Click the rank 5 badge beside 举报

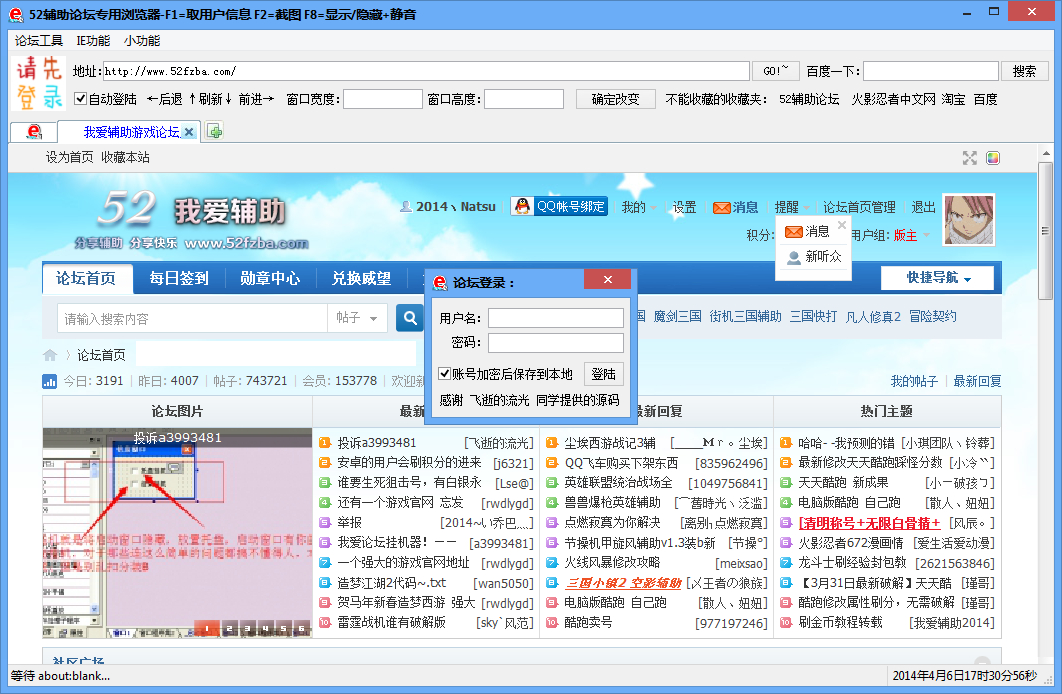[x=324, y=523]
